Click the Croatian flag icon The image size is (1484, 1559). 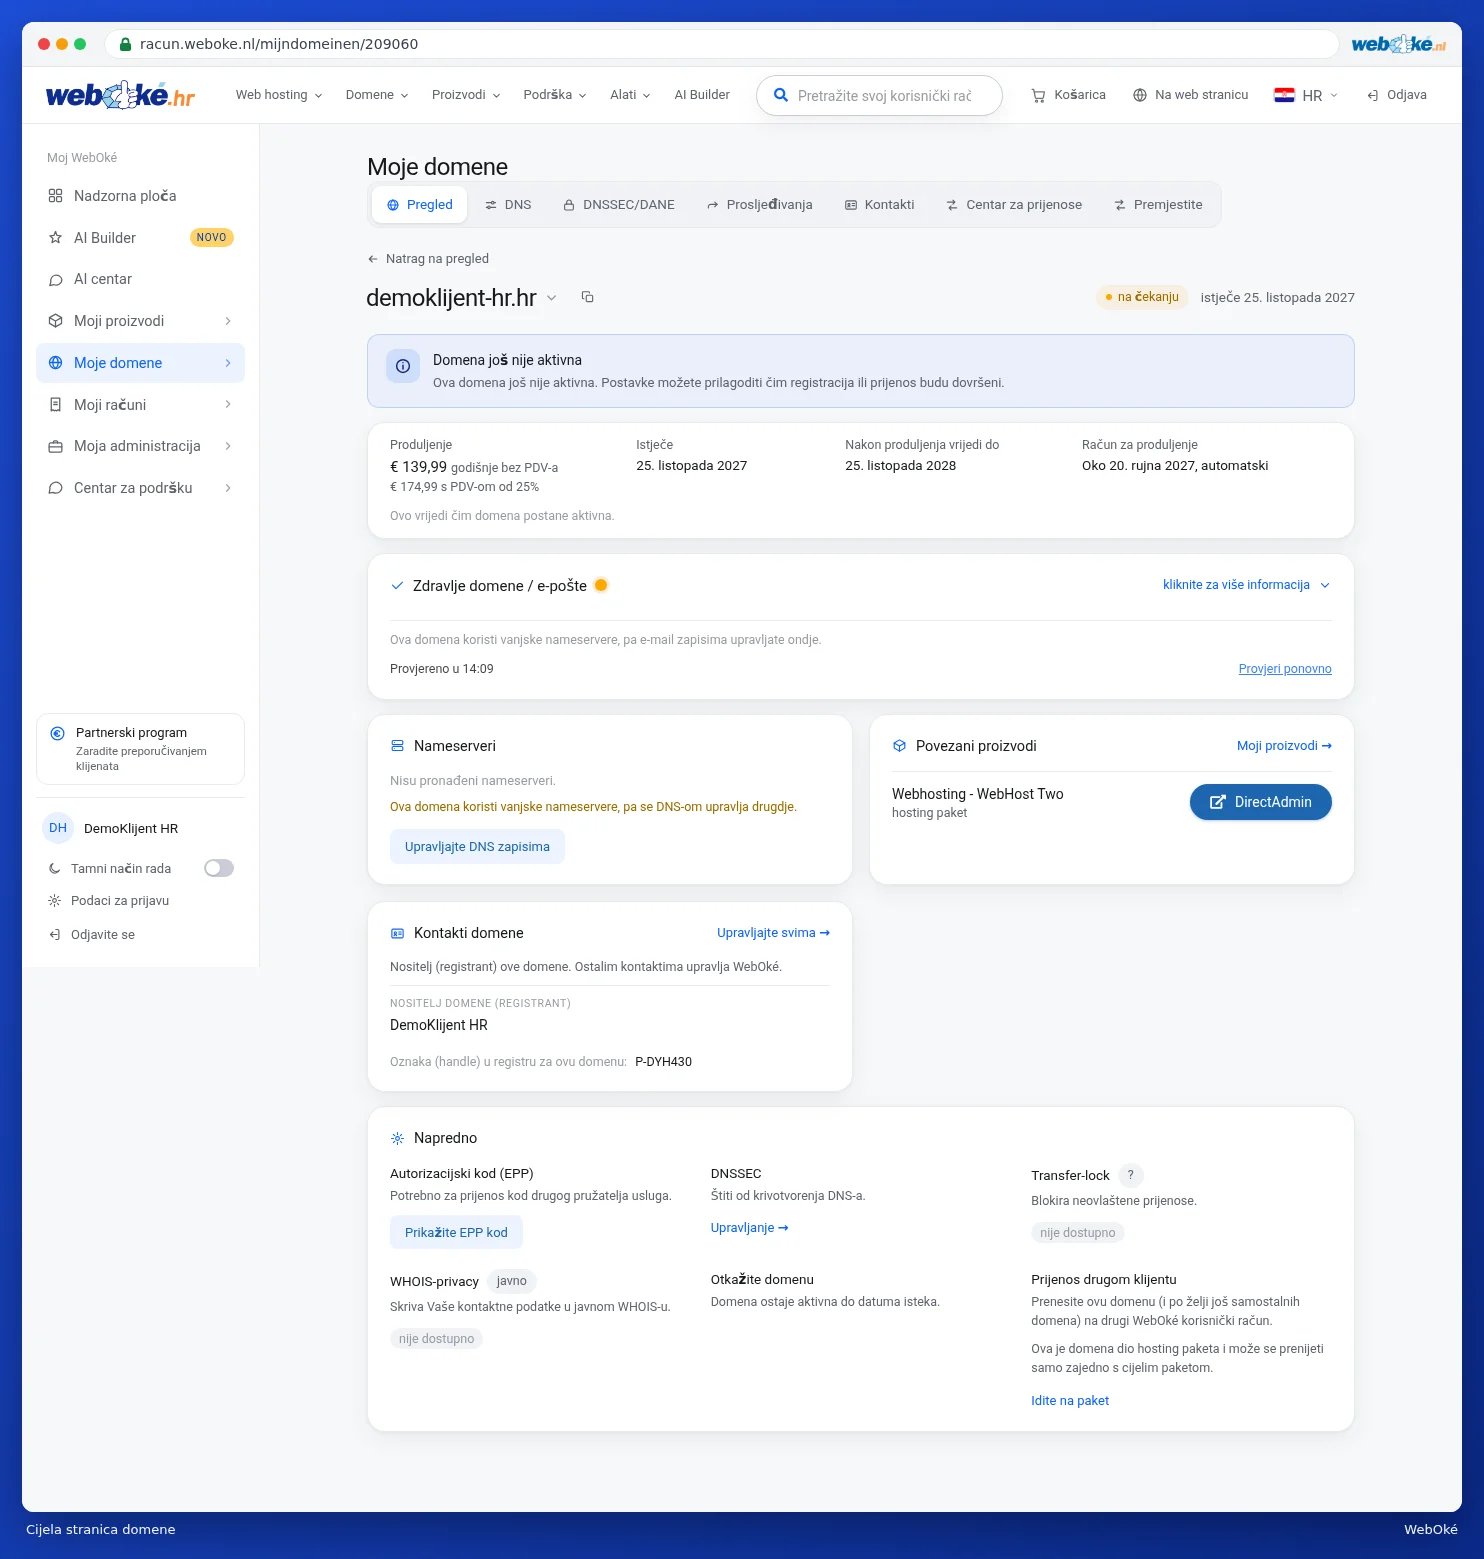[1284, 95]
